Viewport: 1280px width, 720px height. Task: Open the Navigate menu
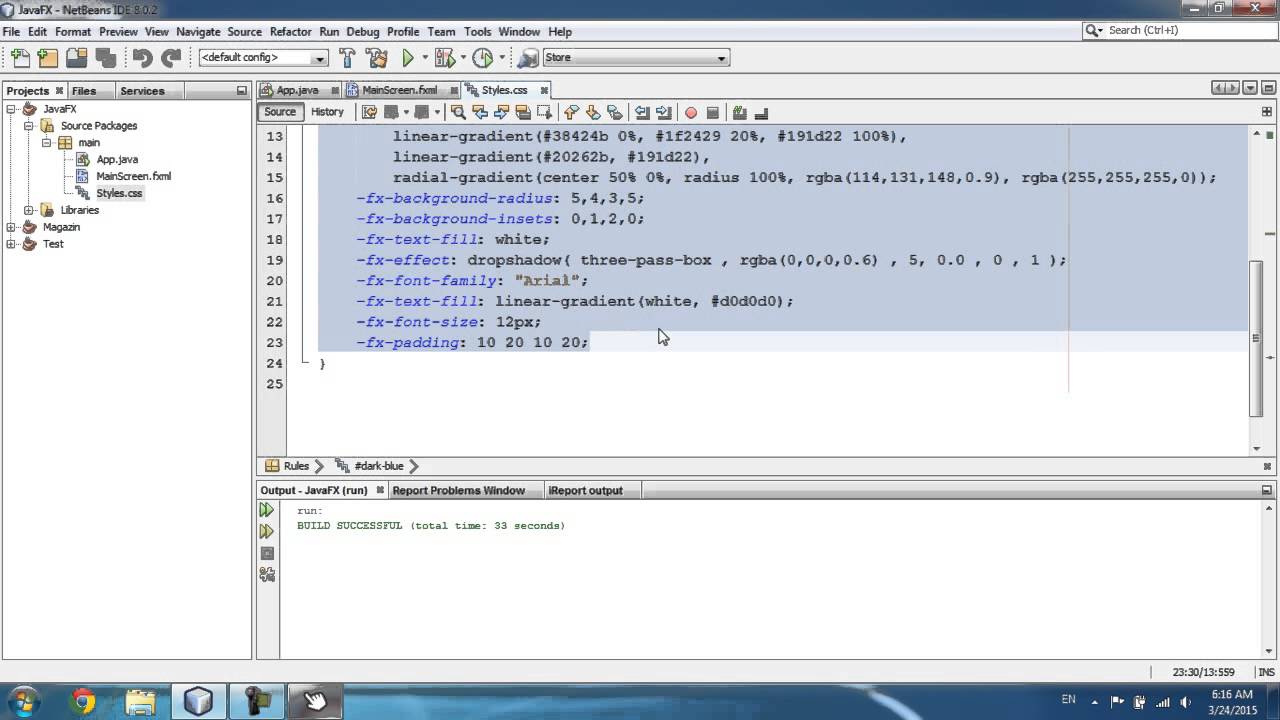point(198,31)
